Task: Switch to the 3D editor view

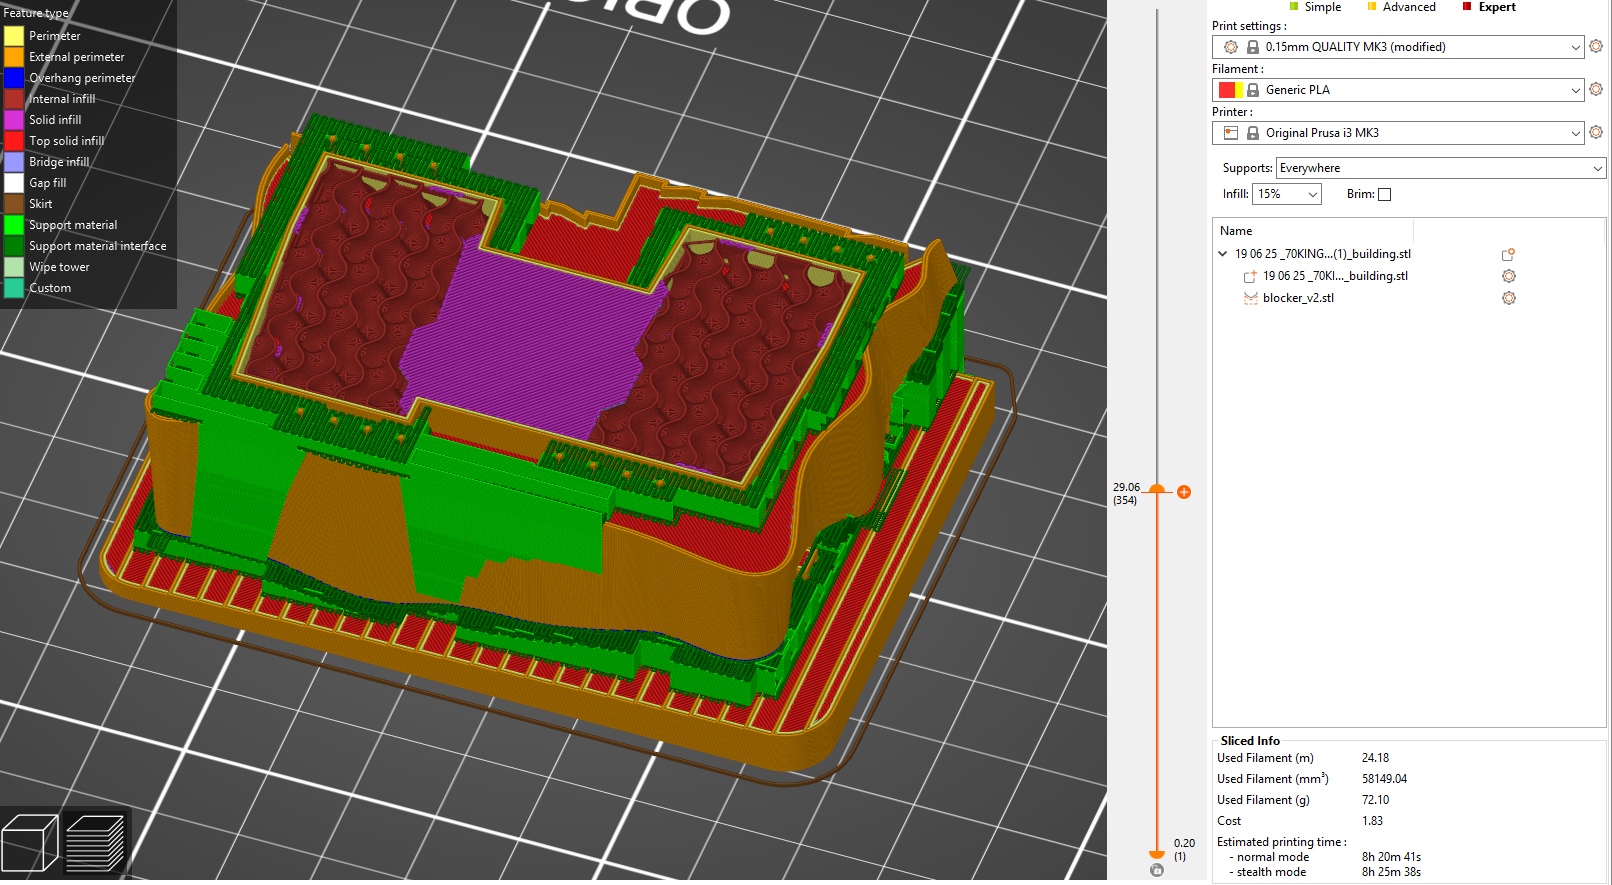Action: coord(30,843)
